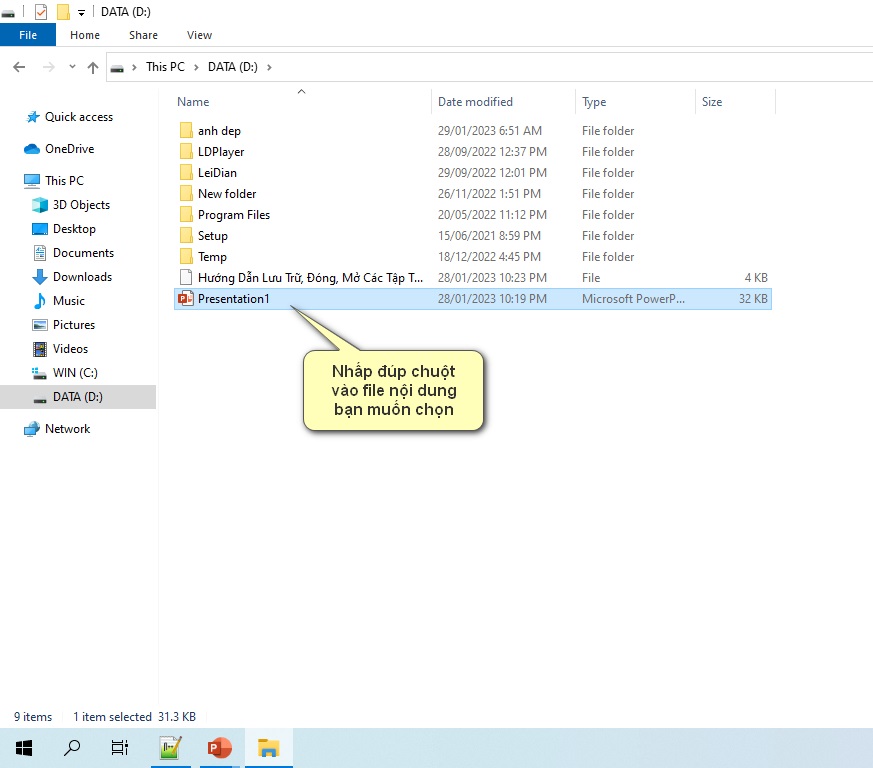The image size is (873, 768).
Task: Select the WIN (C:) drive
Action: pyautogui.click(x=75, y=372)
